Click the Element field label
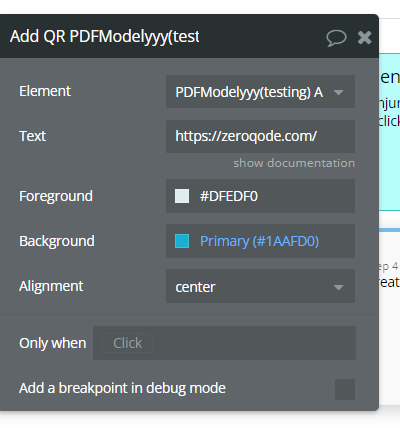This screenshot has width=400, height=428. (45, 91)
